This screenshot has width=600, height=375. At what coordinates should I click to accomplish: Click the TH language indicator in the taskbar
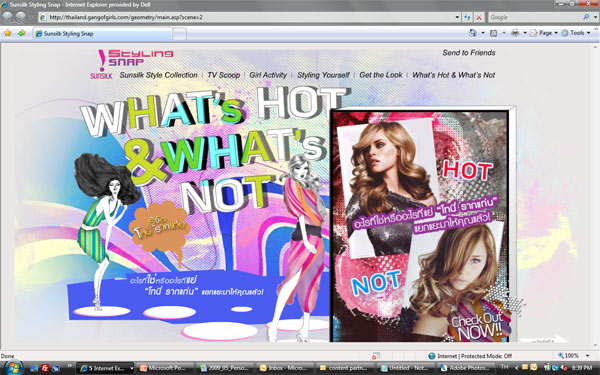505,367
